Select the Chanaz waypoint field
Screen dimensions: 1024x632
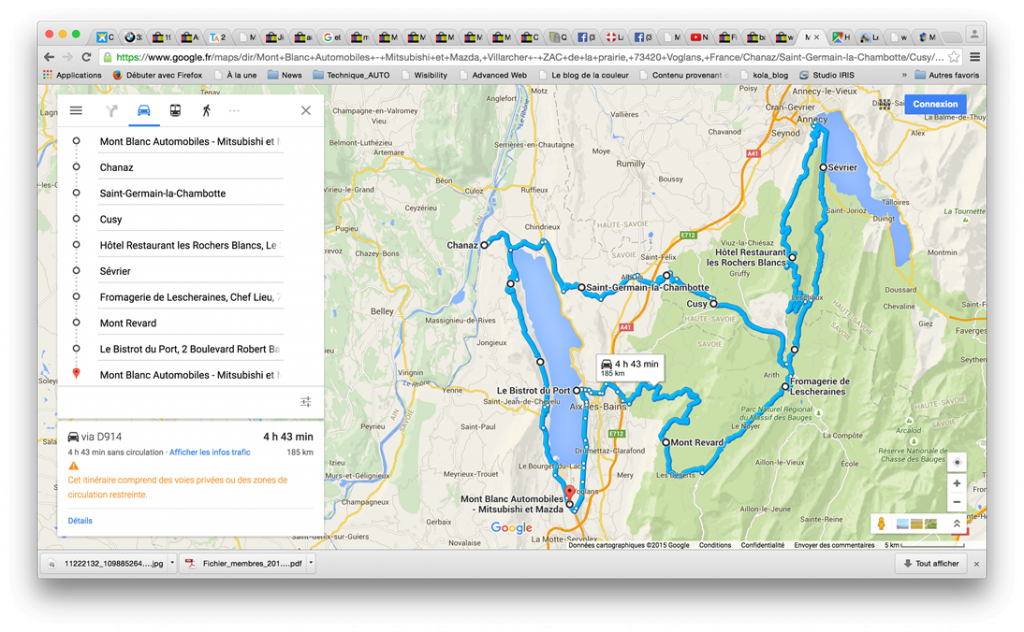(191, 167)
